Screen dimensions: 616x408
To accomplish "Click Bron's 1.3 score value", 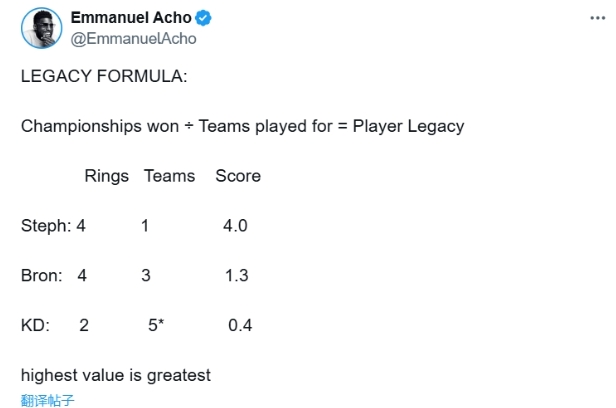I will click(x=236, y=276).
